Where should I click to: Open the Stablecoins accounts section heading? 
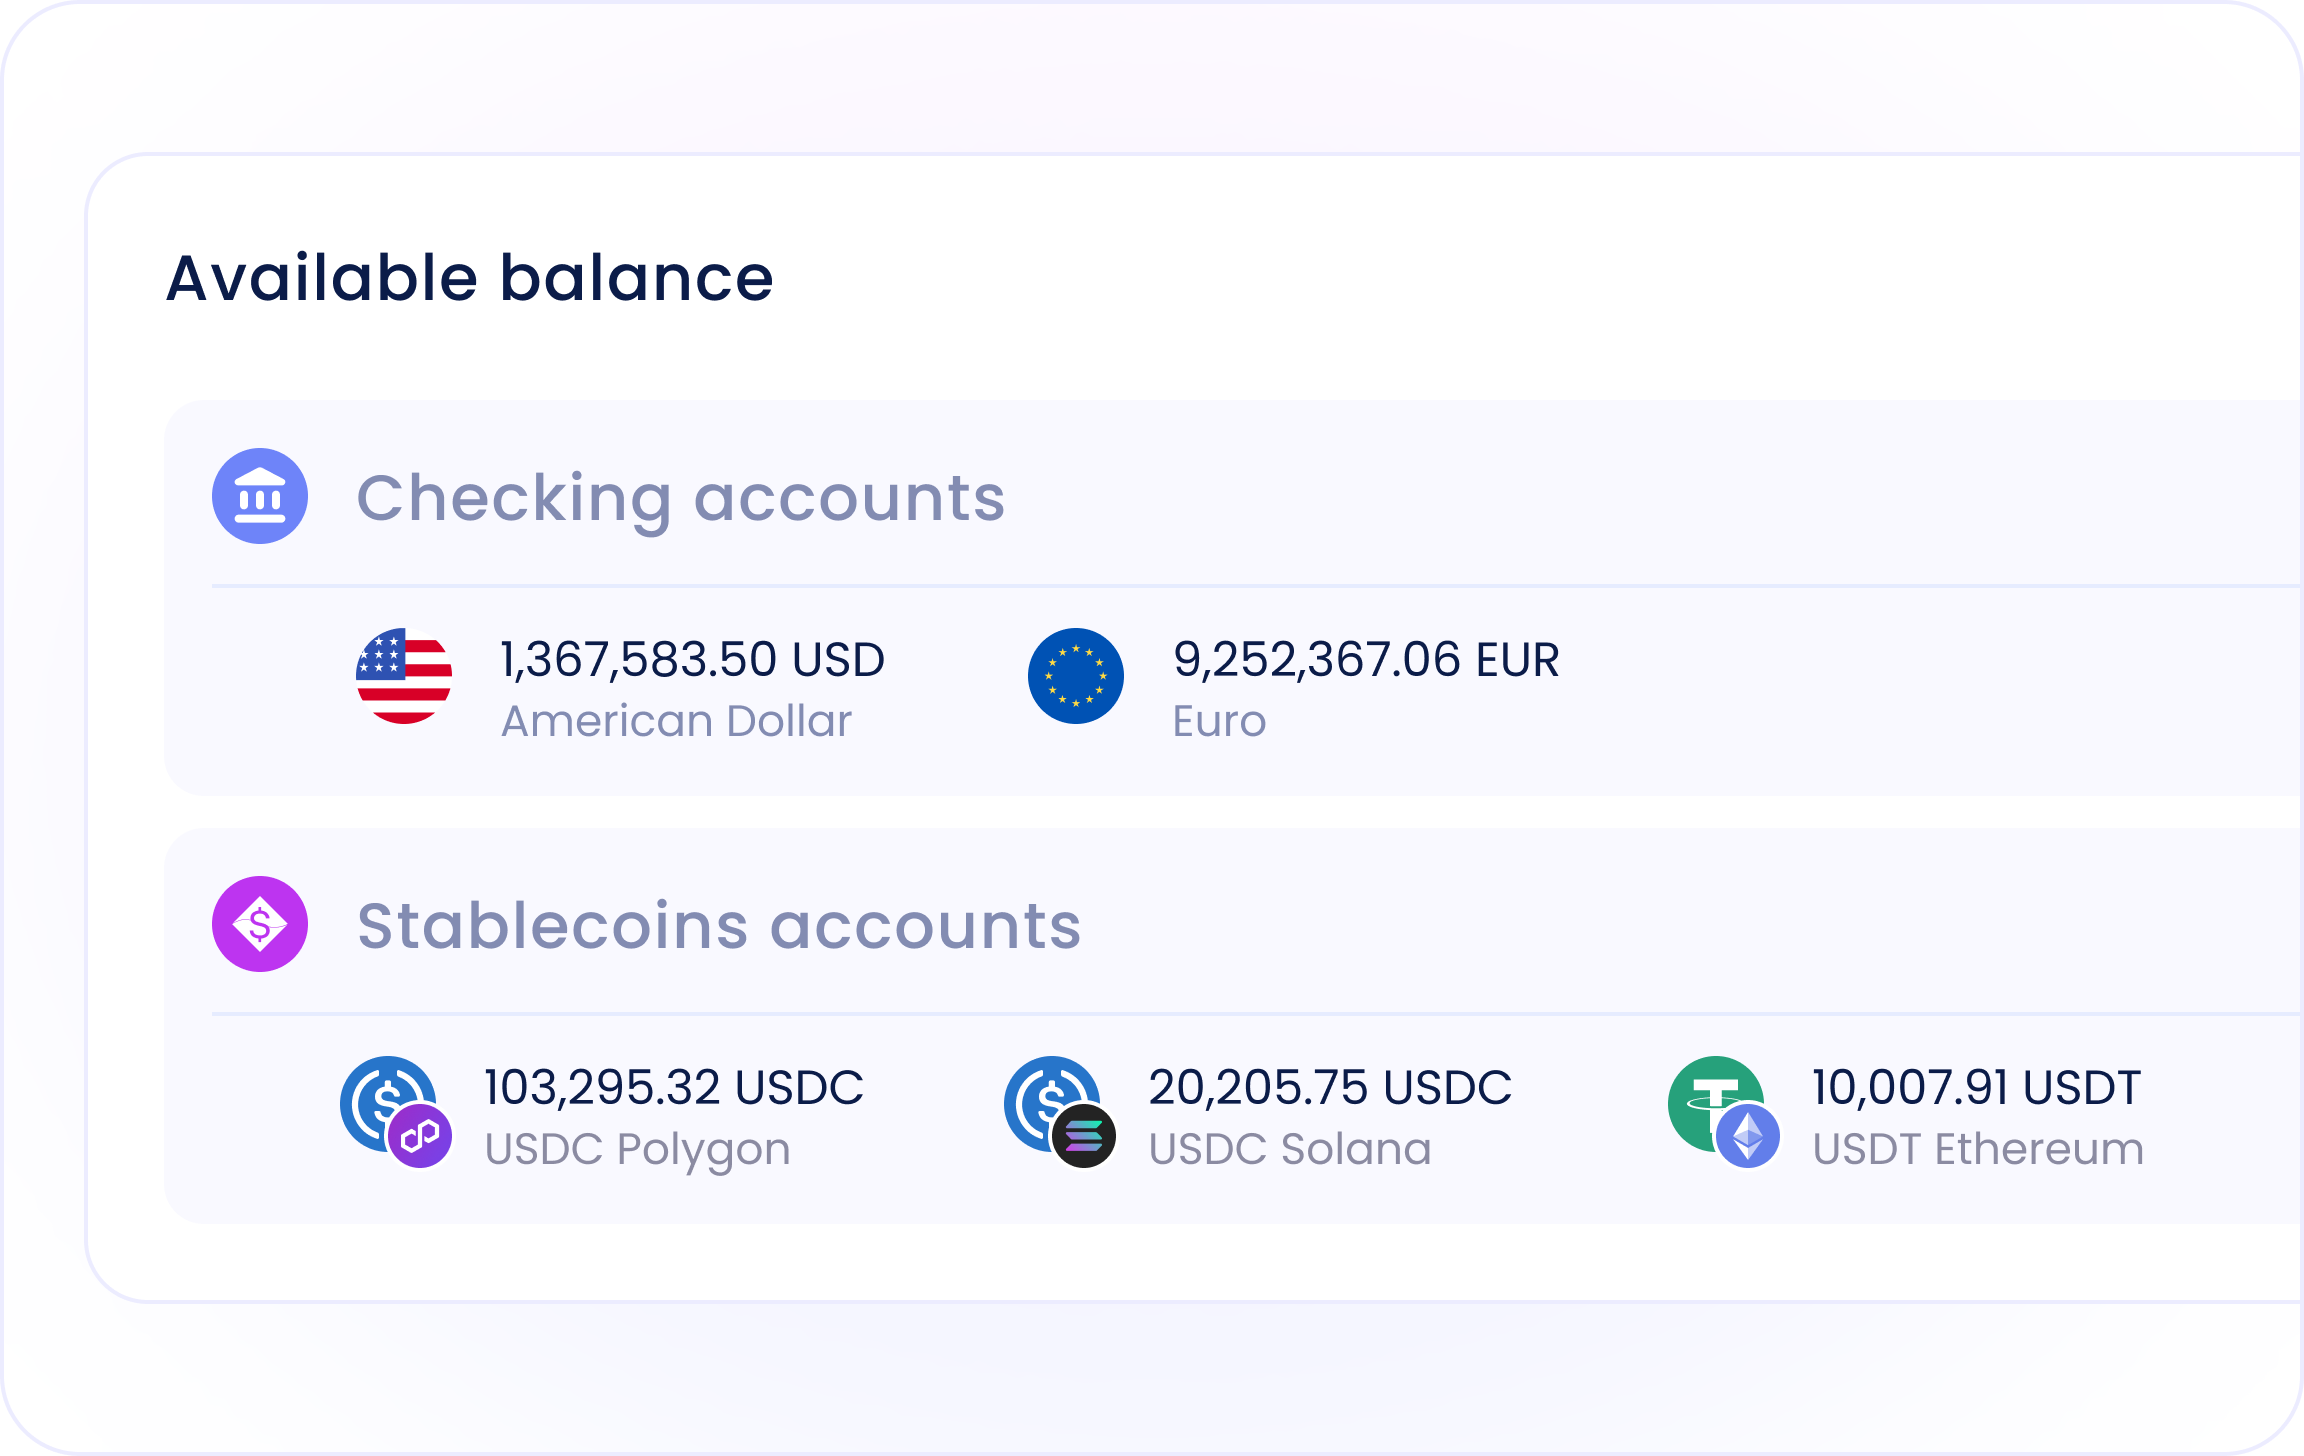pyautogui.click(x=719, y=926)
